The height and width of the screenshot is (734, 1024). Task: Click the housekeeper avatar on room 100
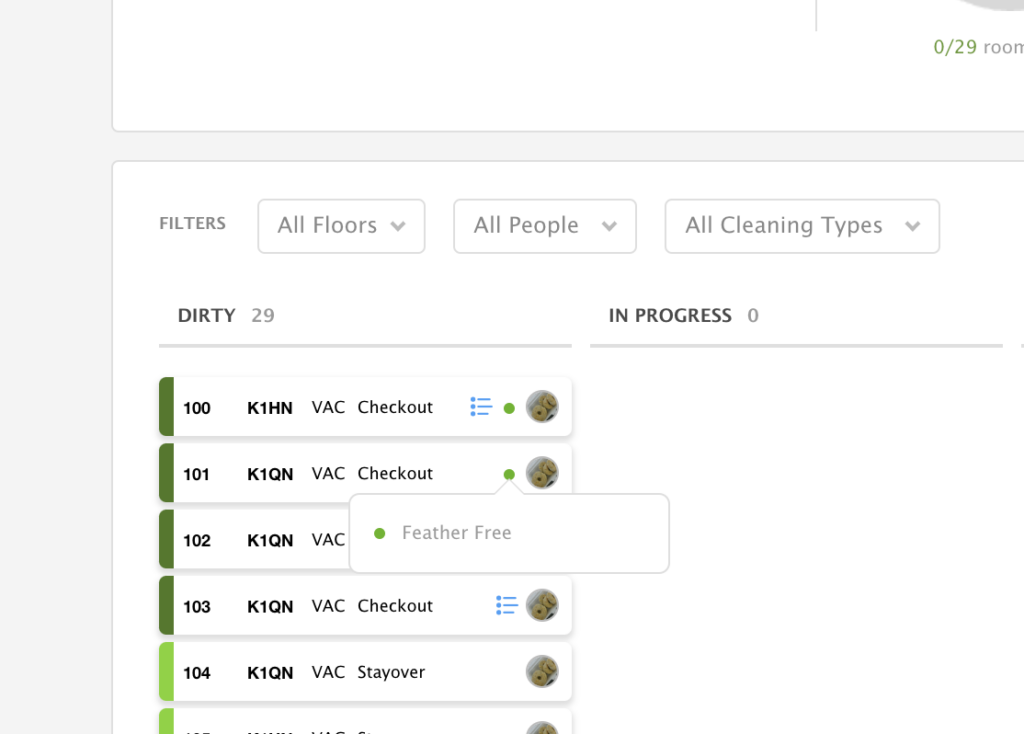[x=542, y=407]
